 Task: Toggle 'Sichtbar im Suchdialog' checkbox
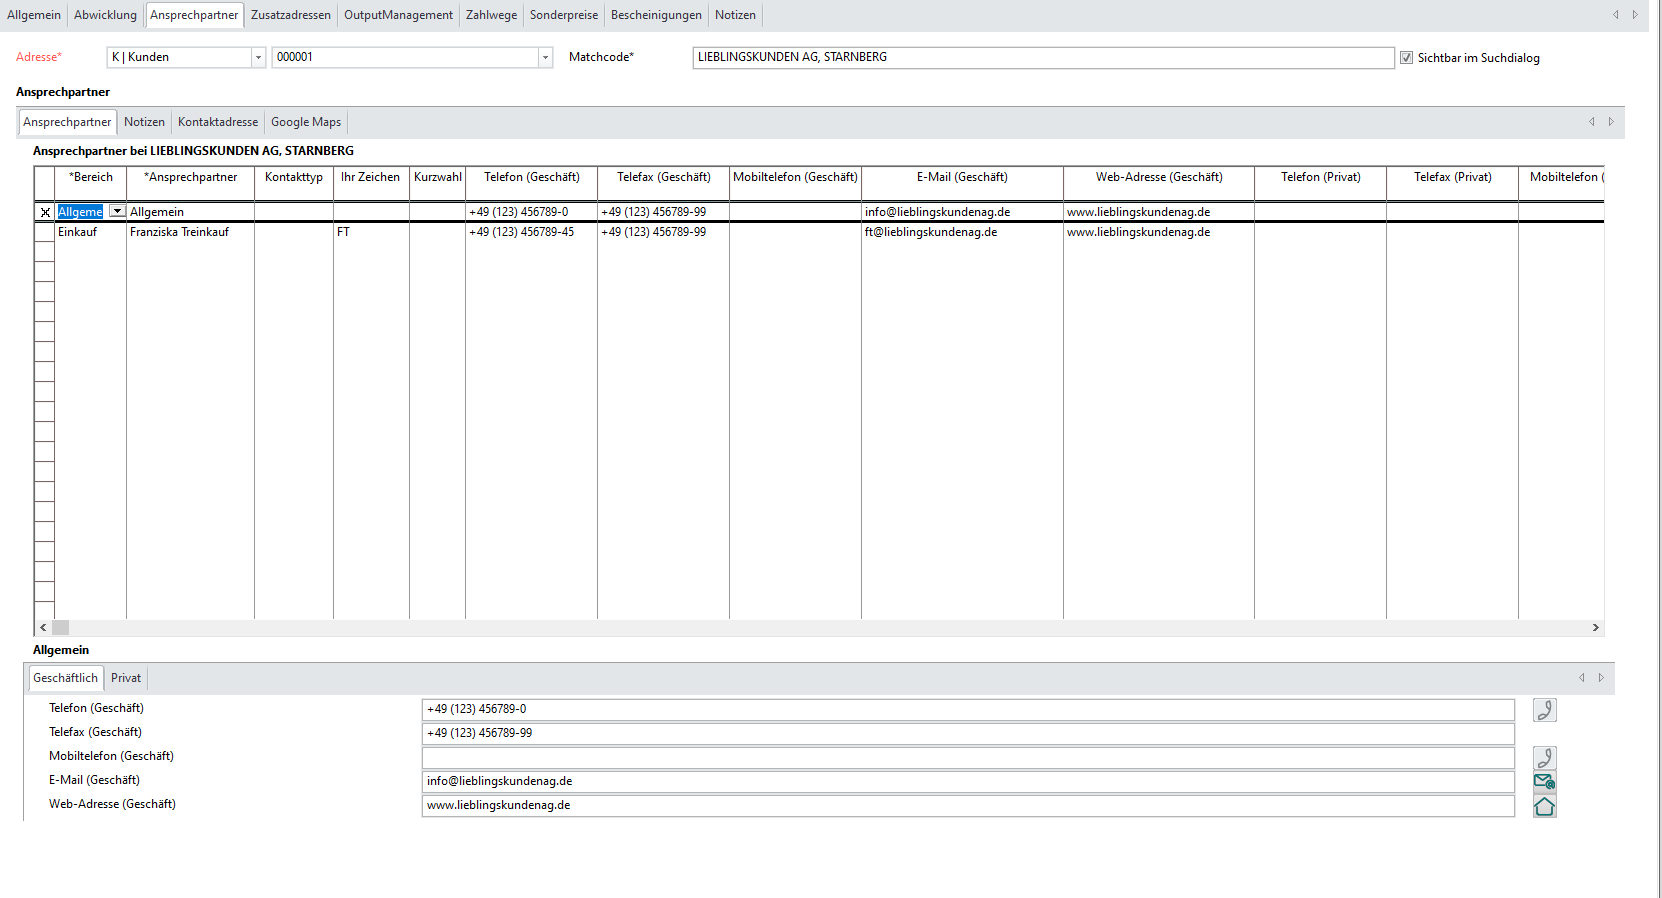[x=1406, y=58]
